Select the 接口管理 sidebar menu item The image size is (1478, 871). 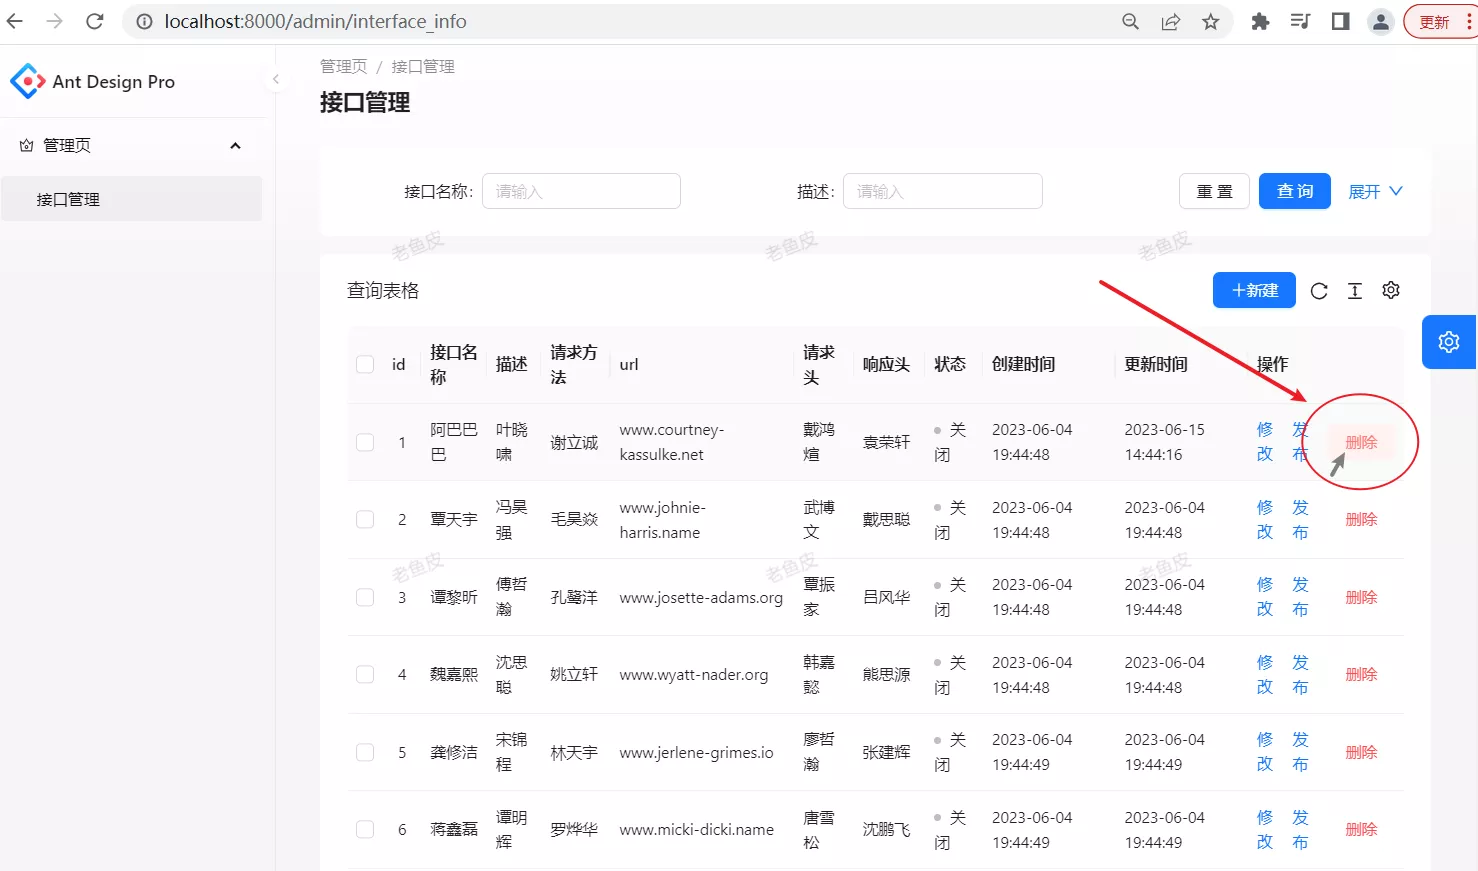point(131,199)
